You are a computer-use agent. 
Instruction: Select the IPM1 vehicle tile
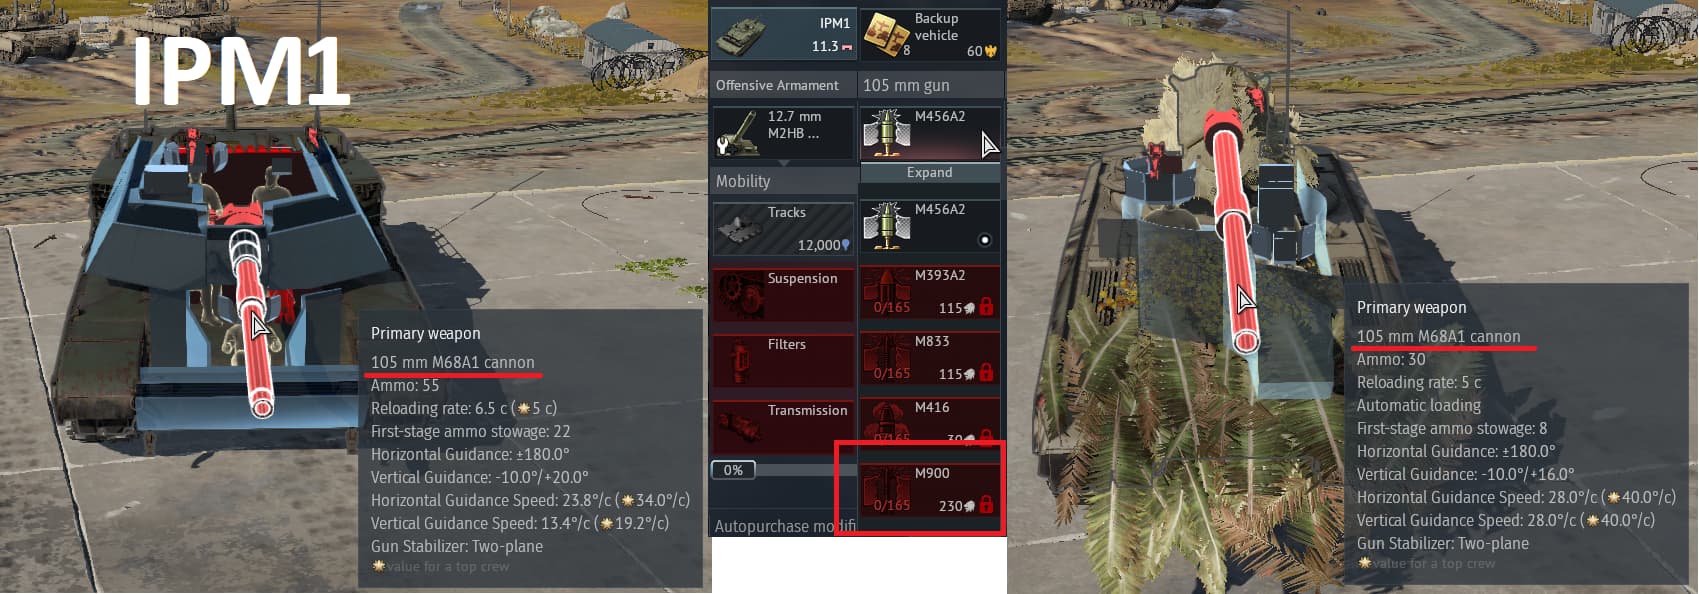tap(784, 34)
